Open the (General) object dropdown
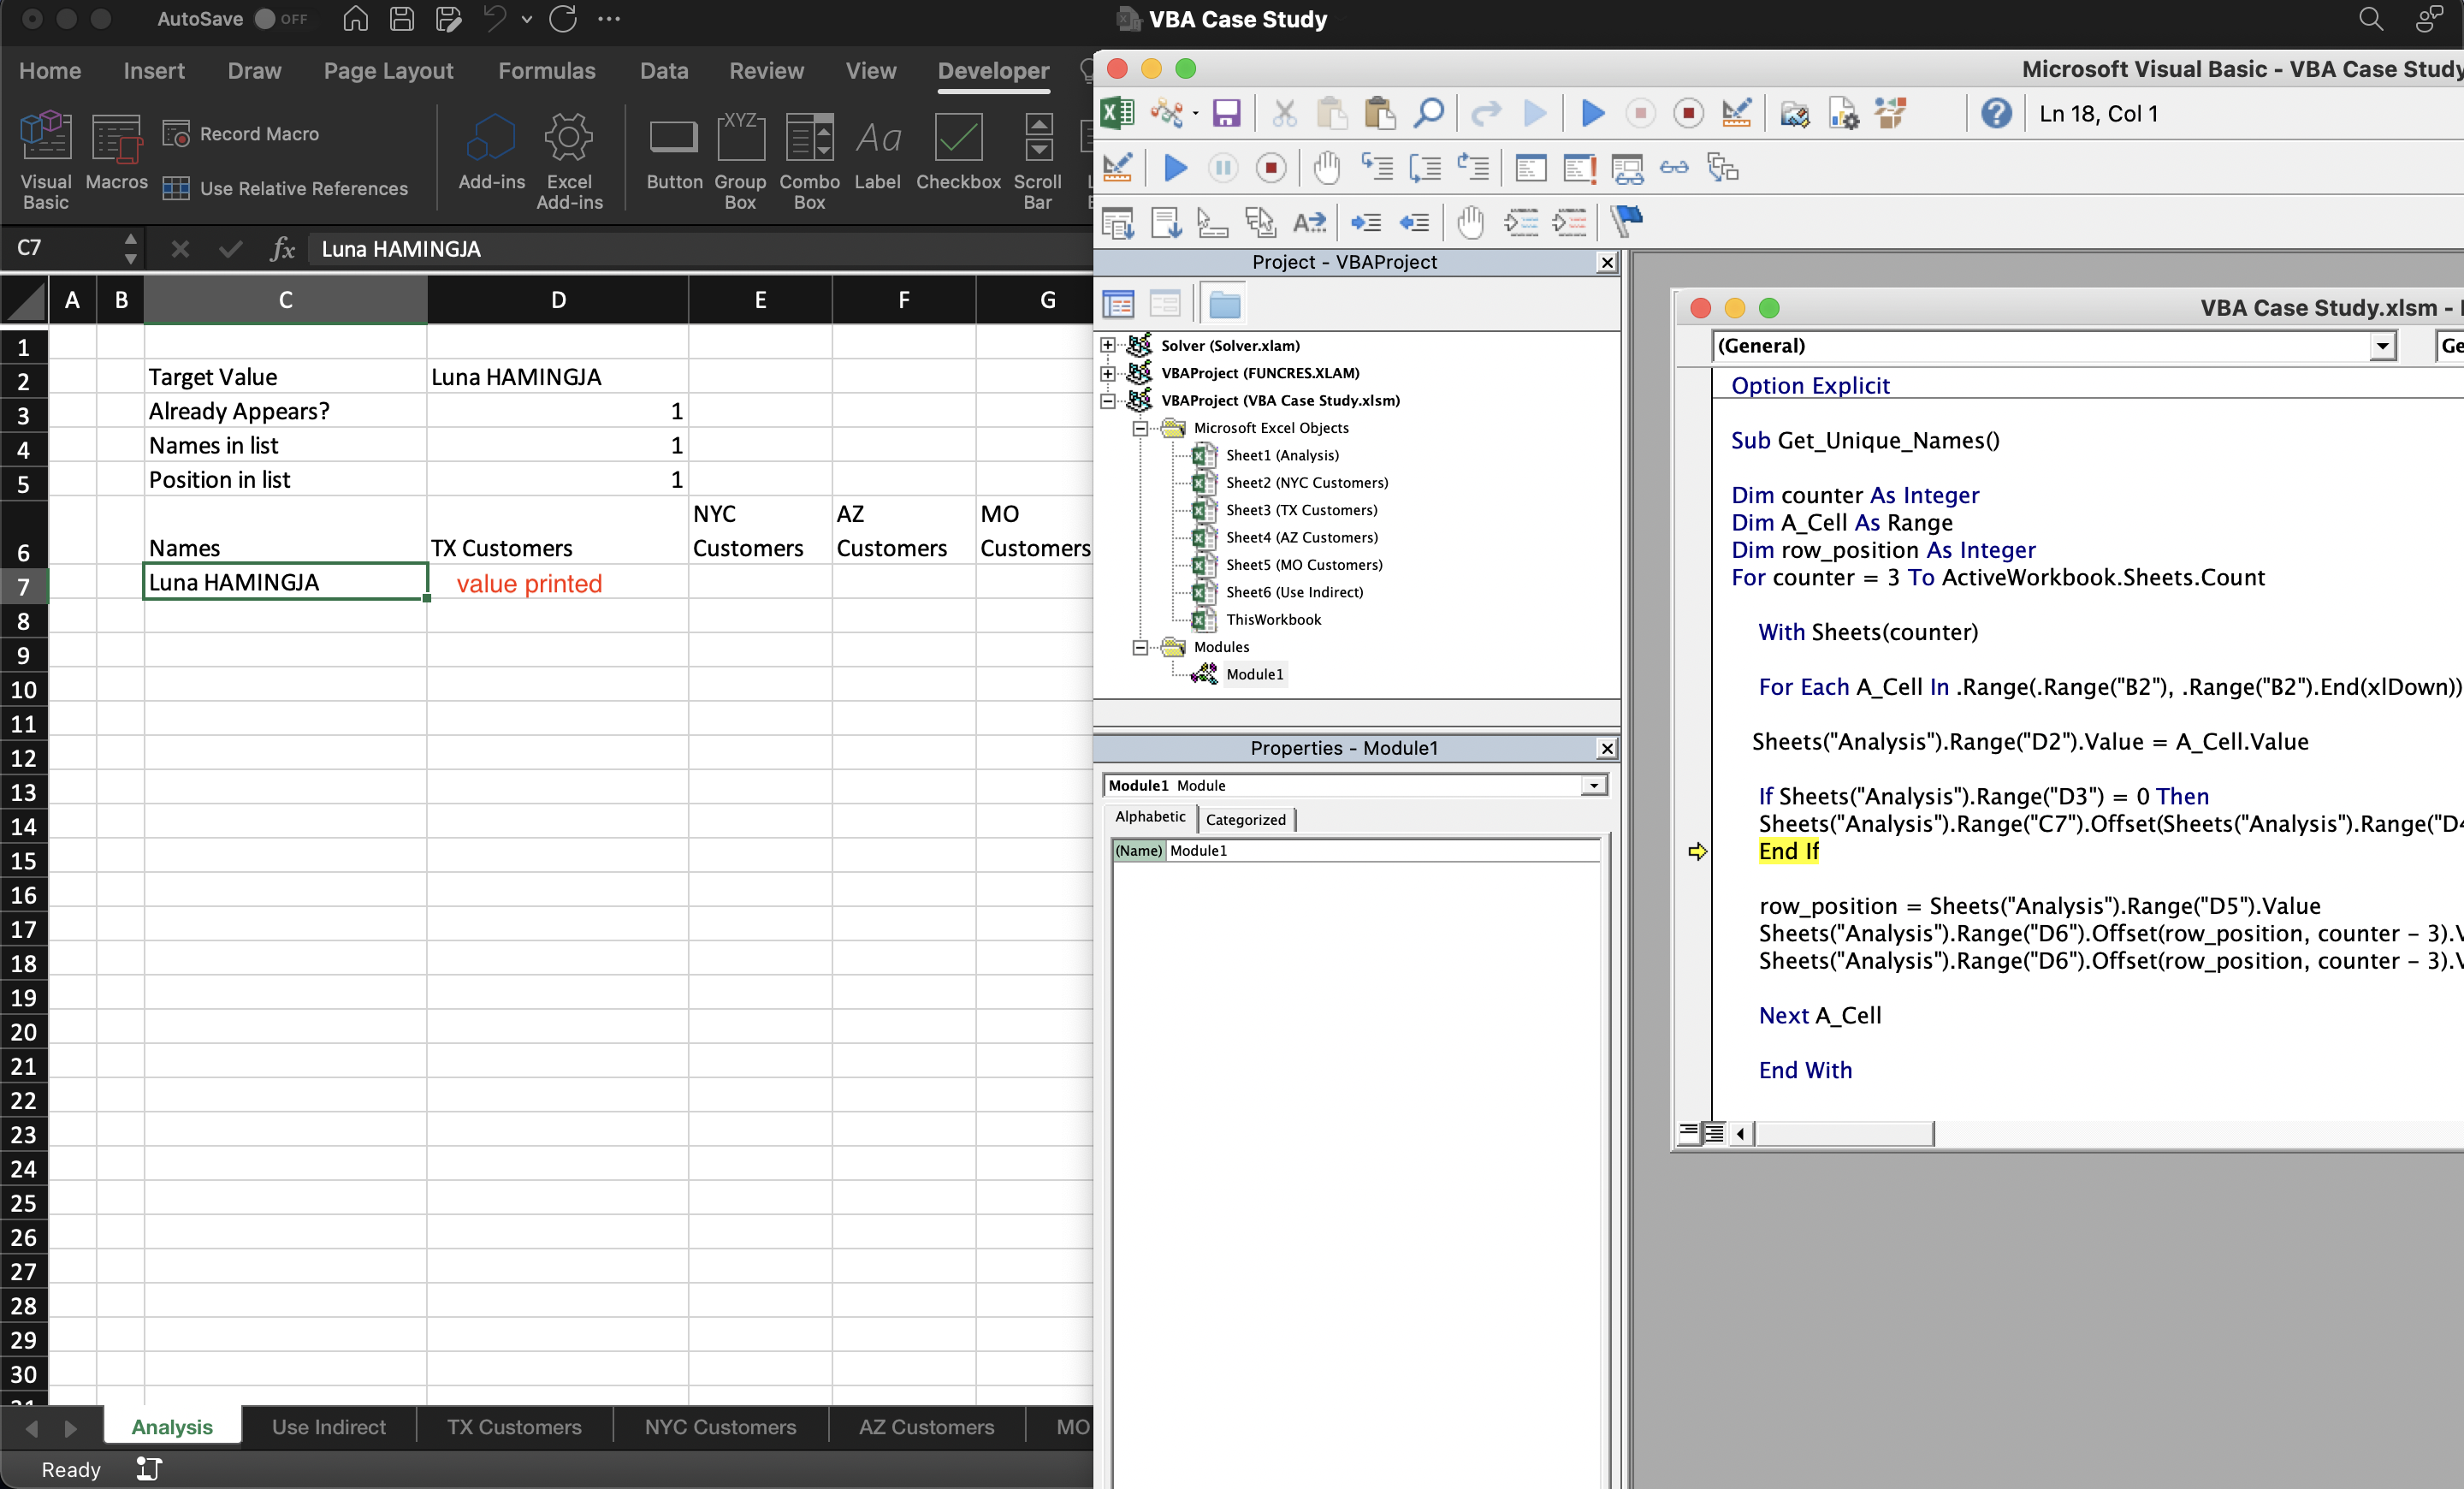This screenshot has width=2464, height=1489. pyautogui.click(x=2382, y=346)
